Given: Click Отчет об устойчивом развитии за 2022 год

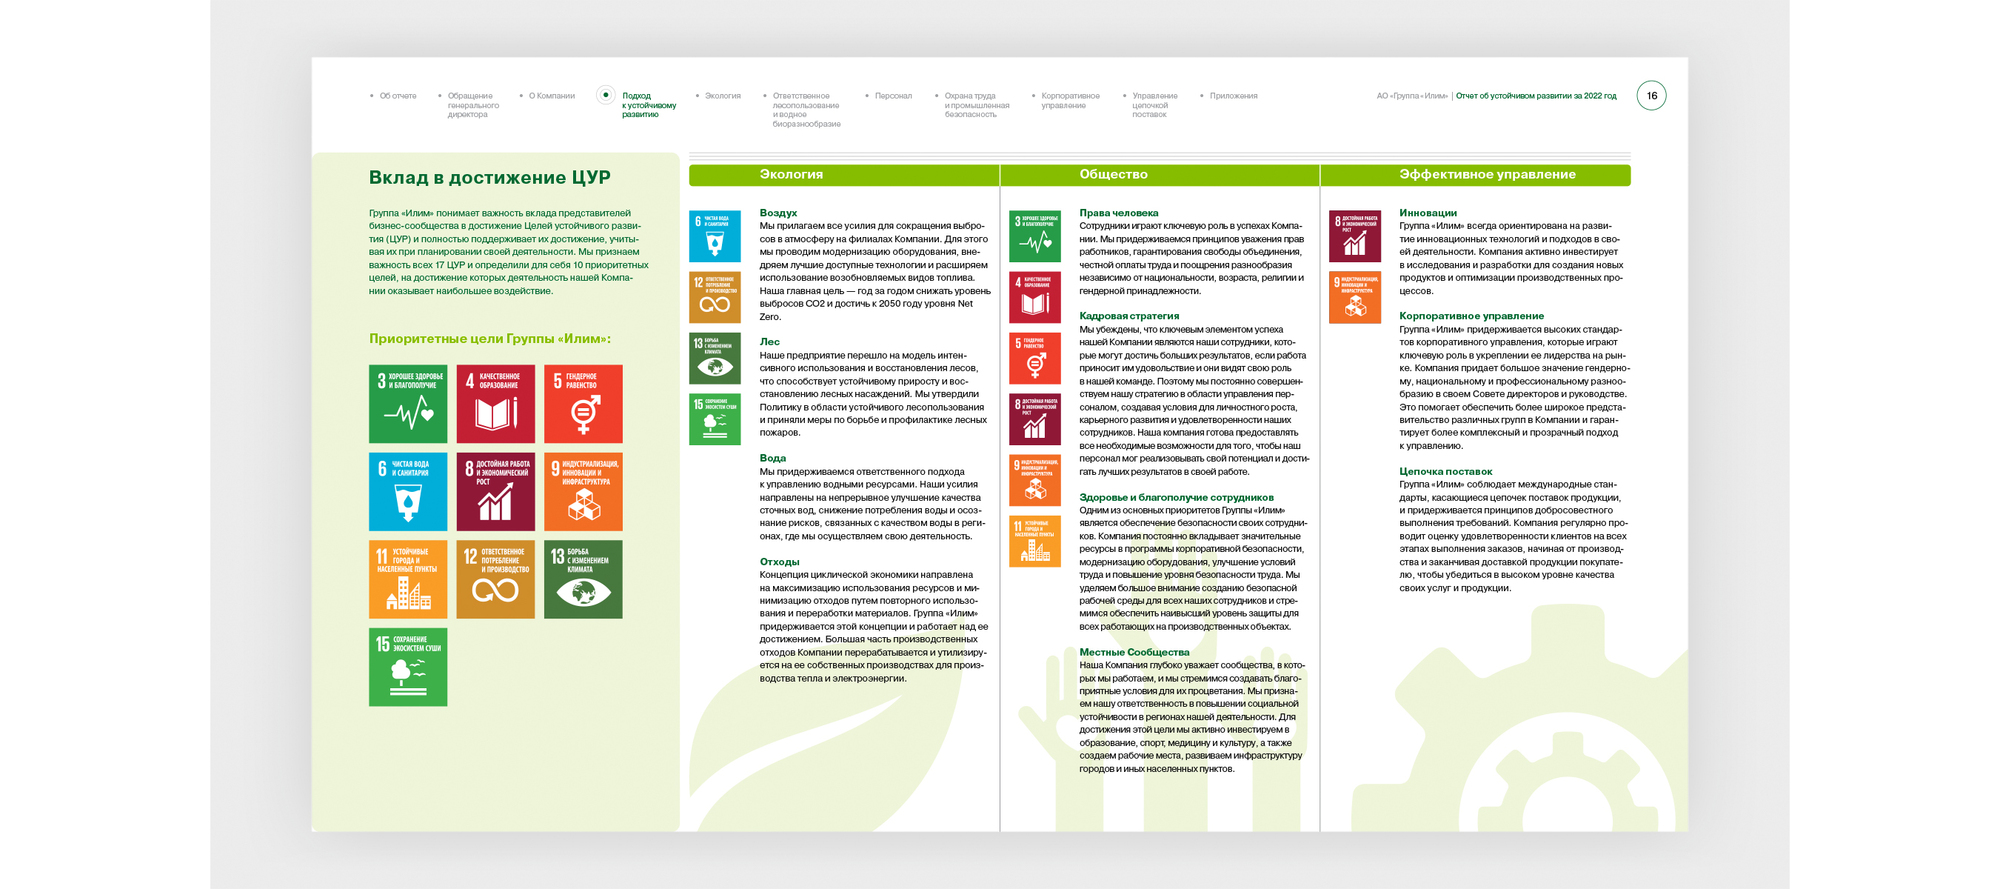Looking at the screenshot, I should (1536, 96).
